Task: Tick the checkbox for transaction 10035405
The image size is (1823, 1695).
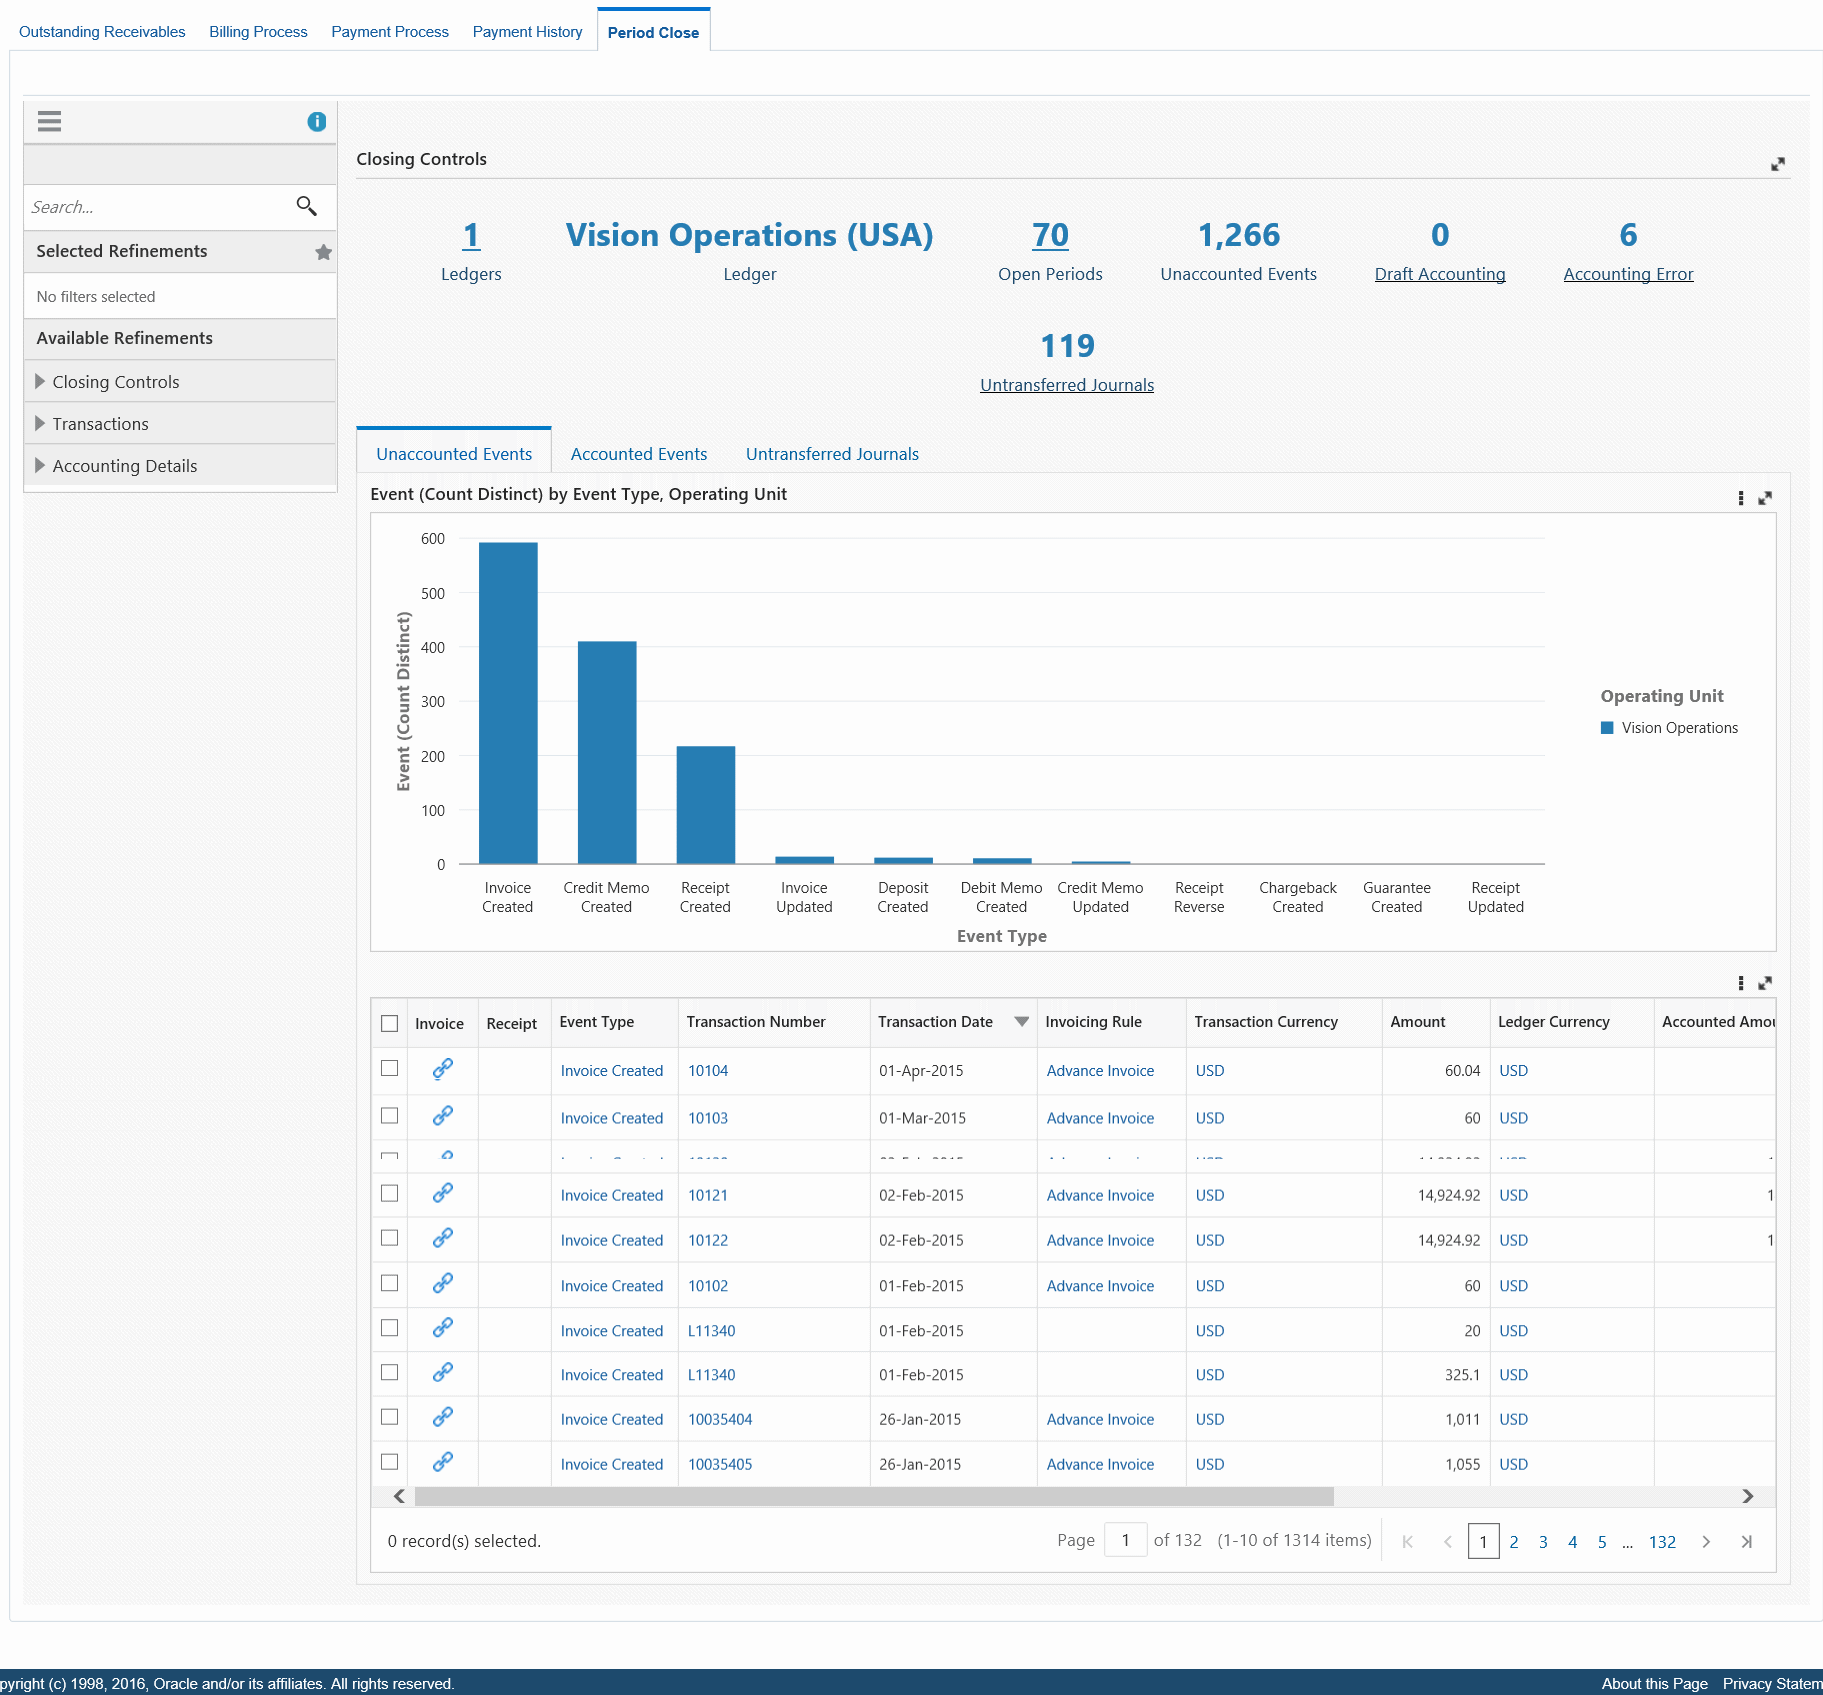Action: click(390, 1462)
